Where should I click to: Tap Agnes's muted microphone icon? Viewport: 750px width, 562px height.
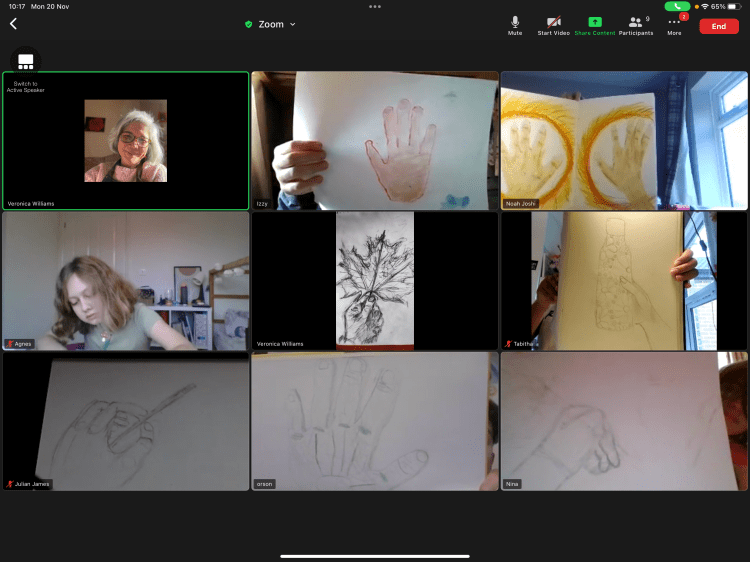click(x=9, y=343)
